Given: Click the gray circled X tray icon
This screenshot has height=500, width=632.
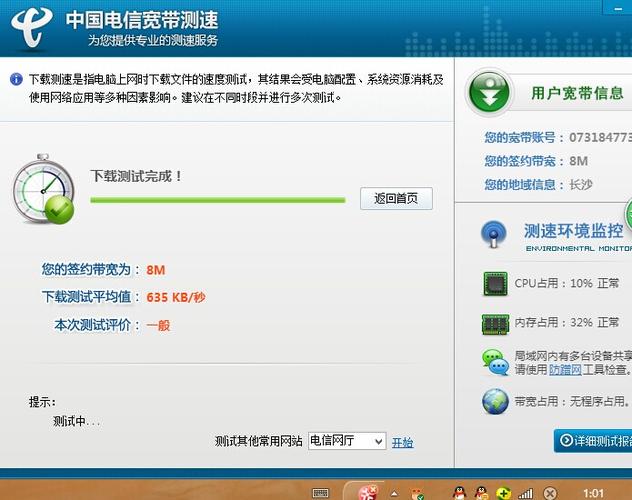Looking at the screenshot, I should coord(550,493).
